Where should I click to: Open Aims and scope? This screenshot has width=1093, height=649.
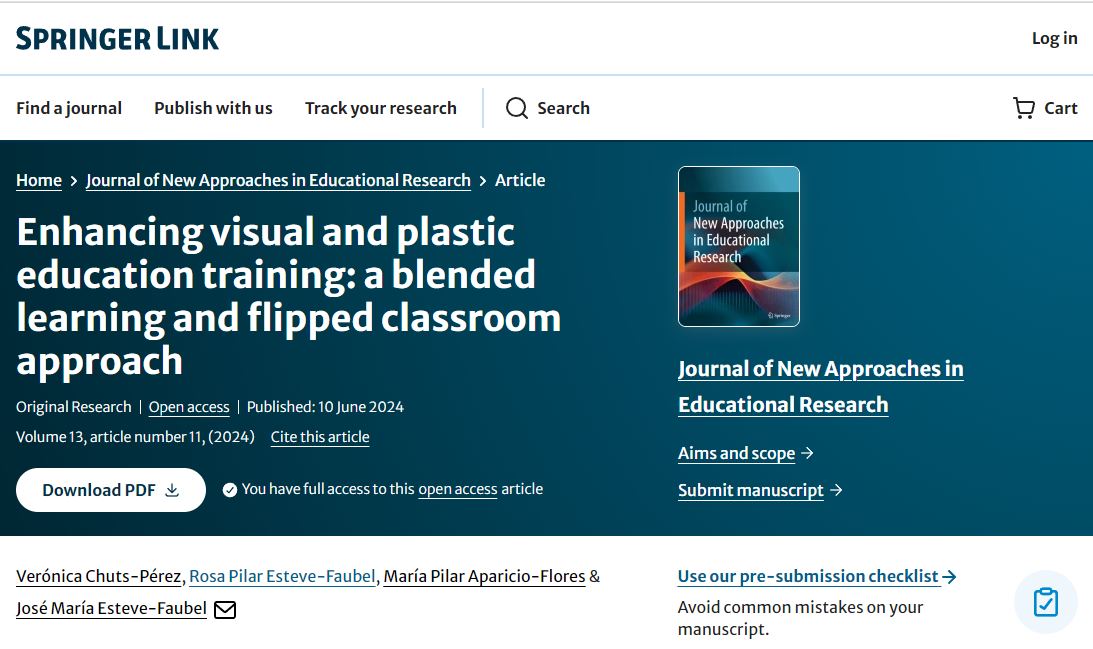click(x=737, y=453)
